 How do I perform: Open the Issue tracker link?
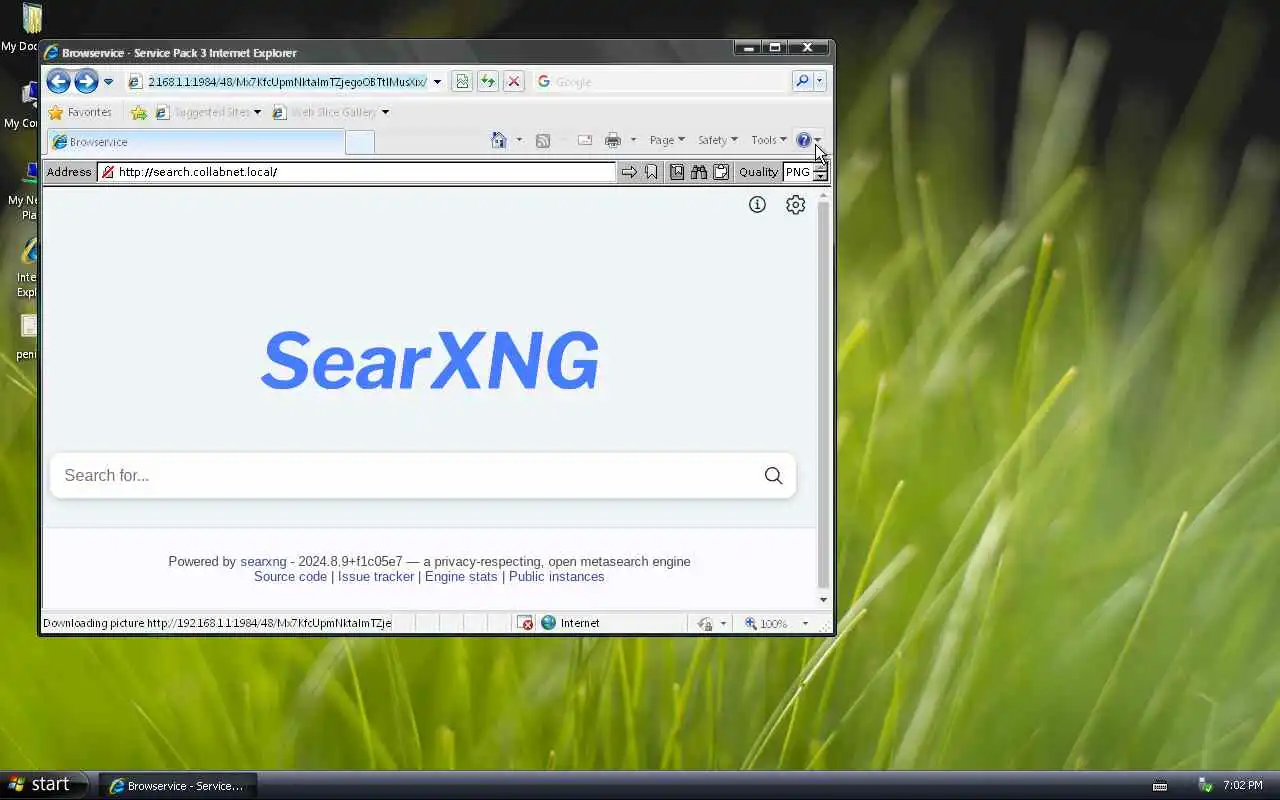click(x=376, y=576)
